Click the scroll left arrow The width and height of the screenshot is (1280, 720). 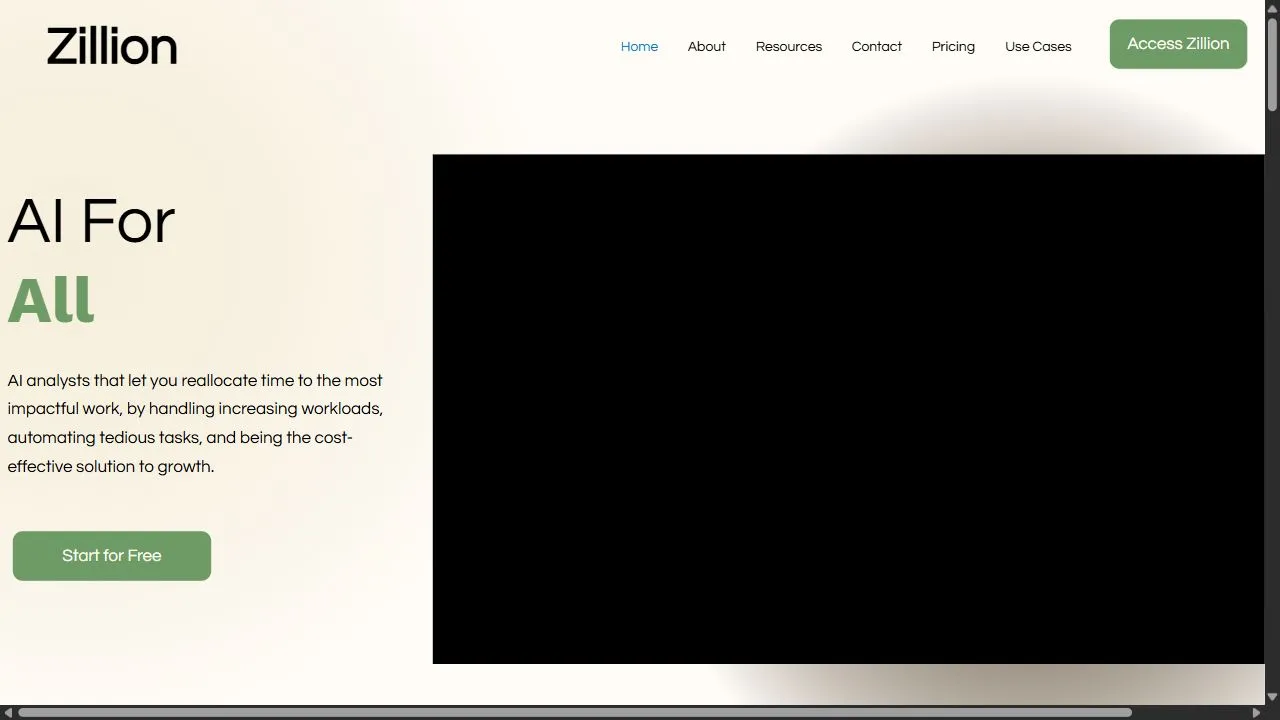(x=8, y=713)
